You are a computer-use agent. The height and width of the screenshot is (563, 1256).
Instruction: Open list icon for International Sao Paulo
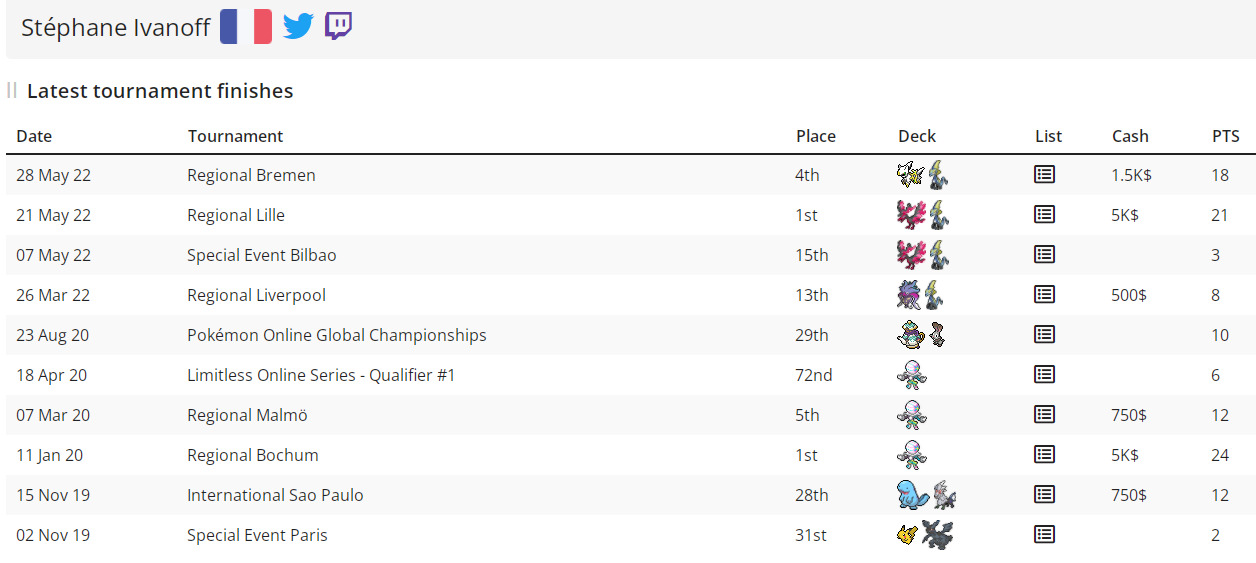(1044, 495)
